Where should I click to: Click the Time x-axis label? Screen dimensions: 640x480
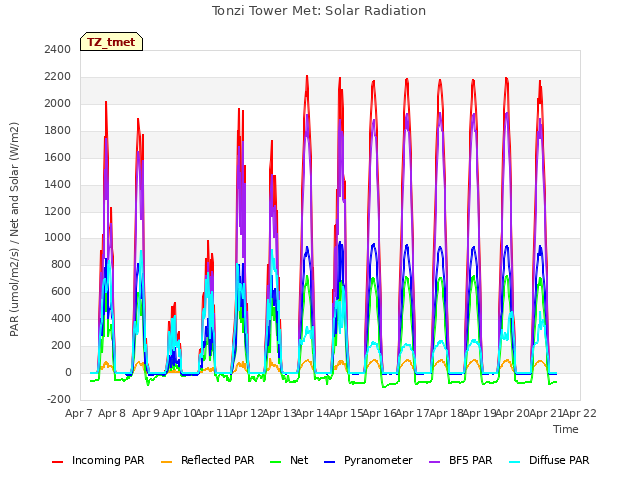566,429
